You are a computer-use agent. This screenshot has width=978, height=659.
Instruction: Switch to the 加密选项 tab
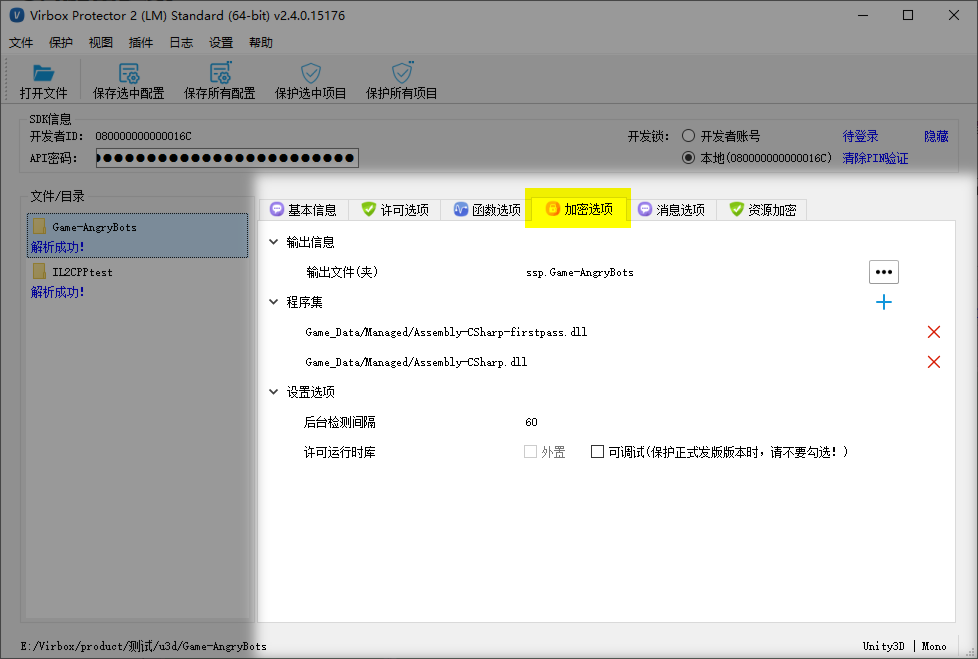tap(579, 209)
